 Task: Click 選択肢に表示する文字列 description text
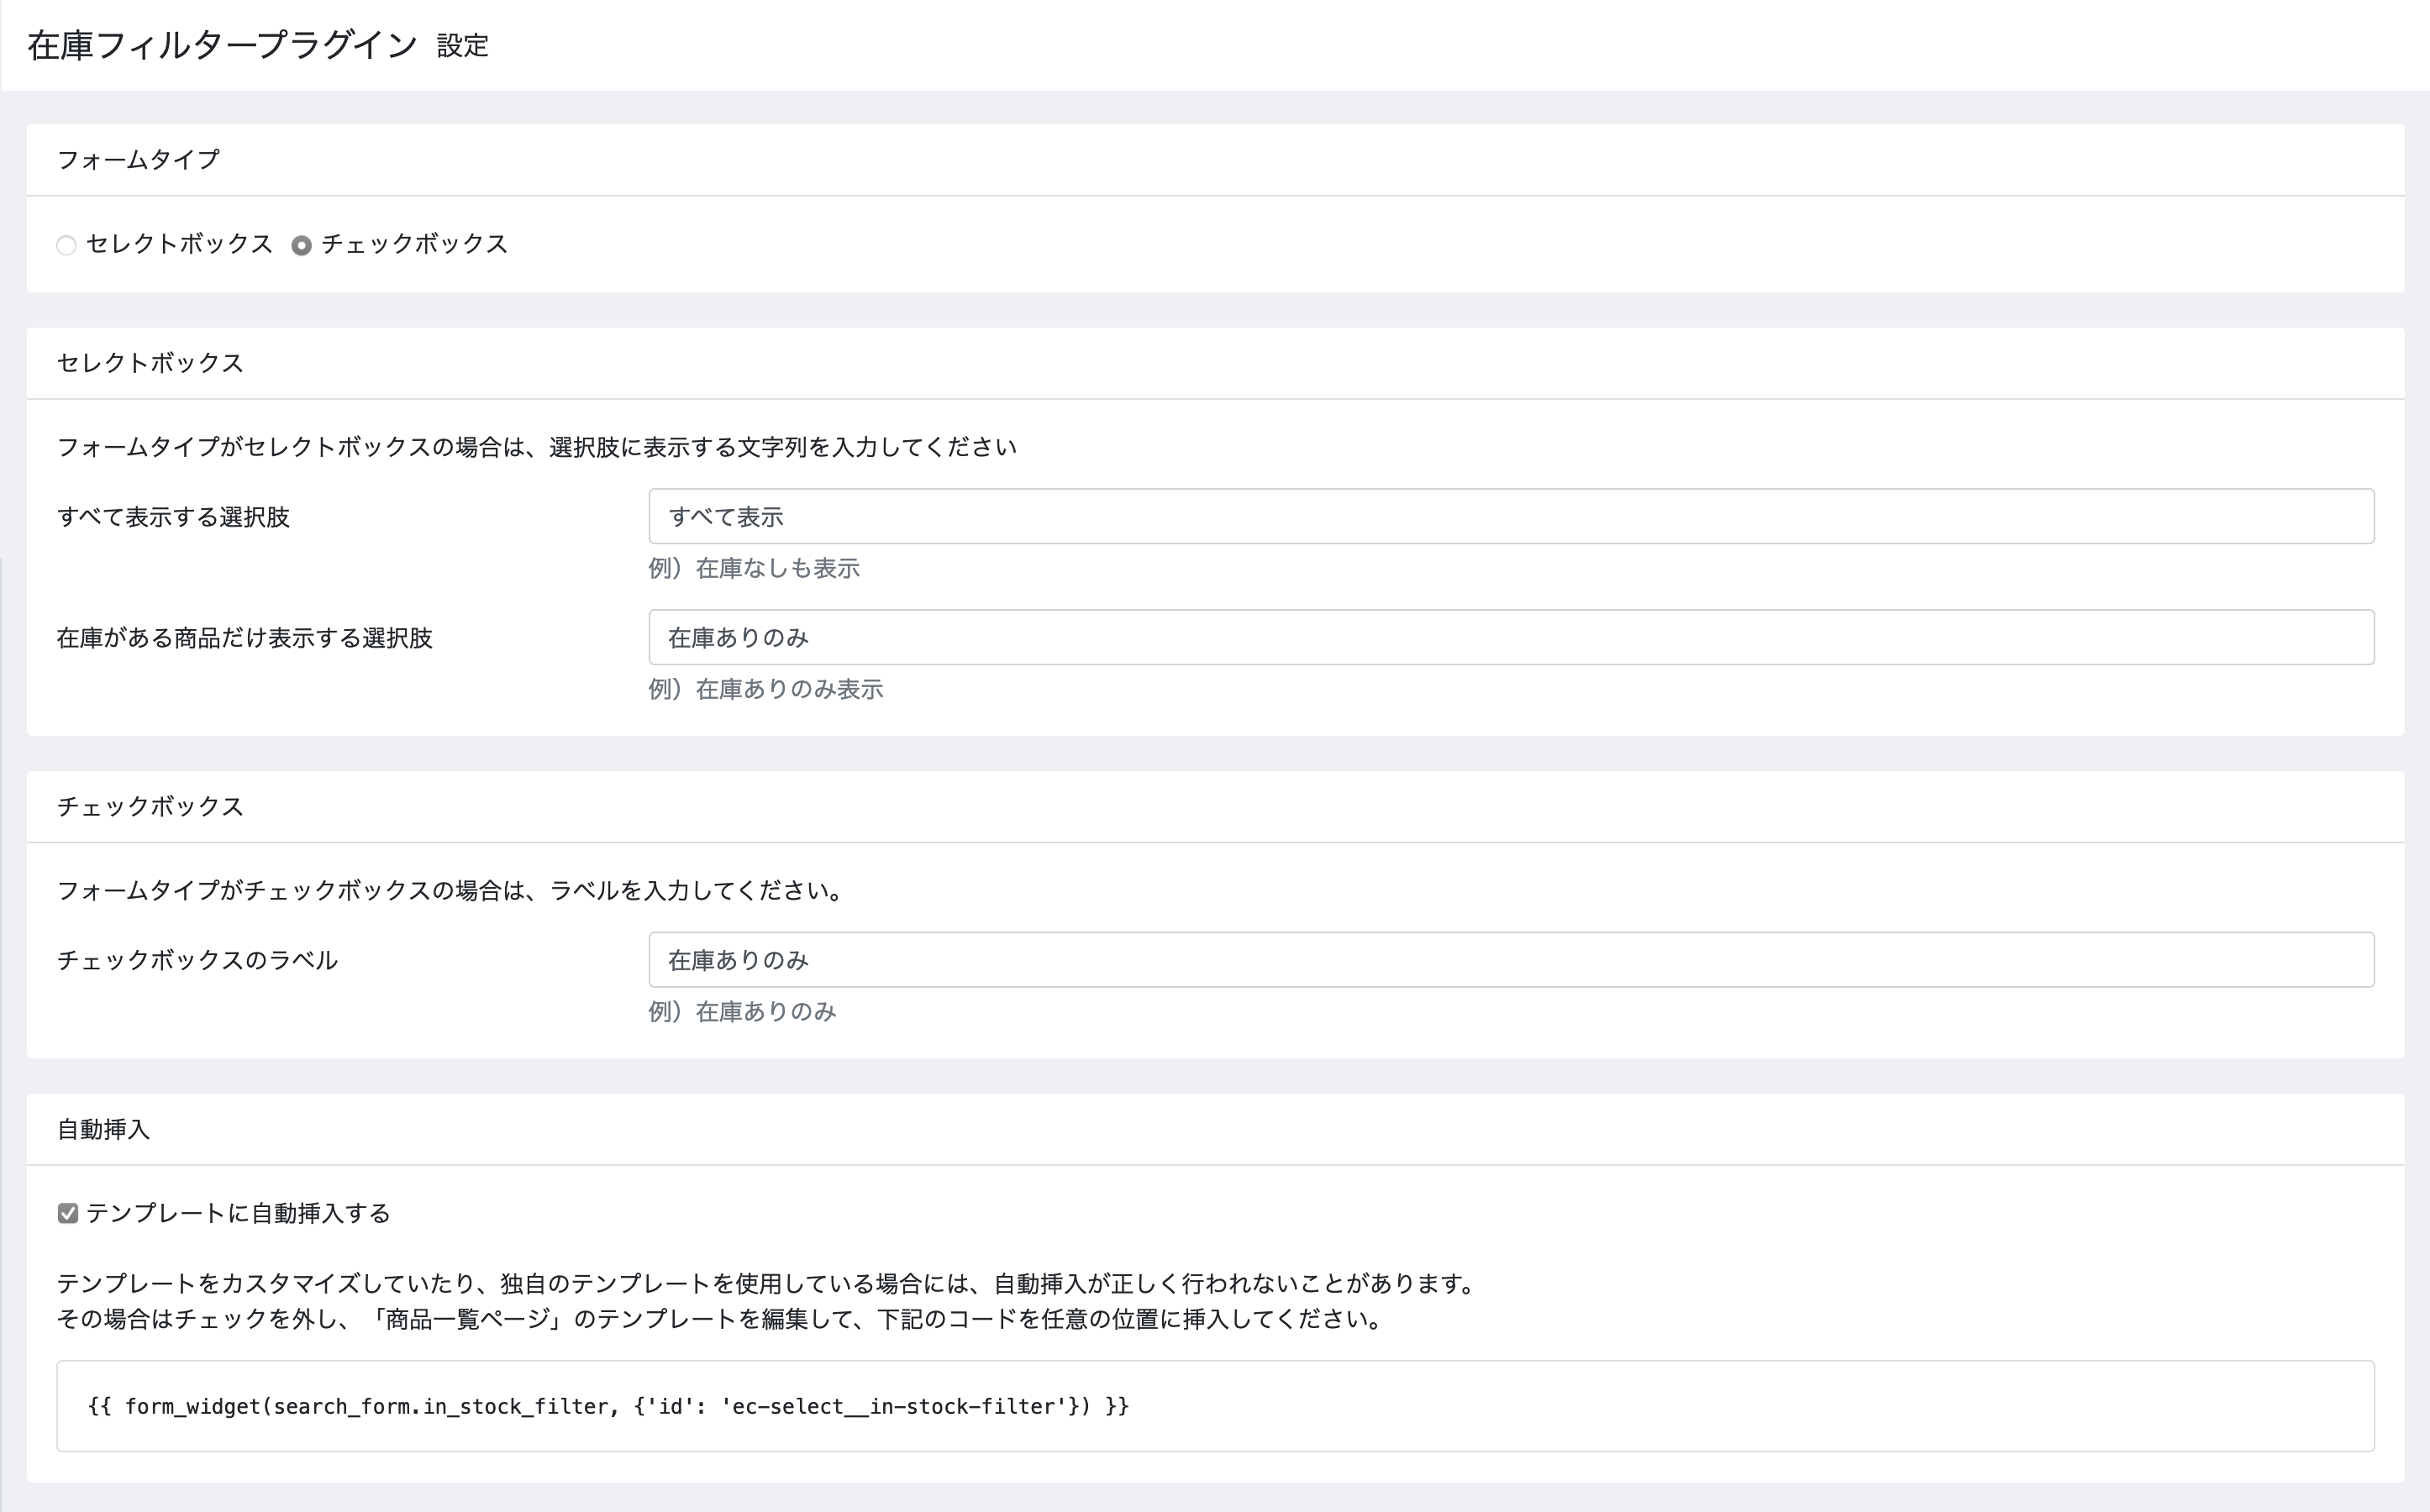(x=536, y=447)
